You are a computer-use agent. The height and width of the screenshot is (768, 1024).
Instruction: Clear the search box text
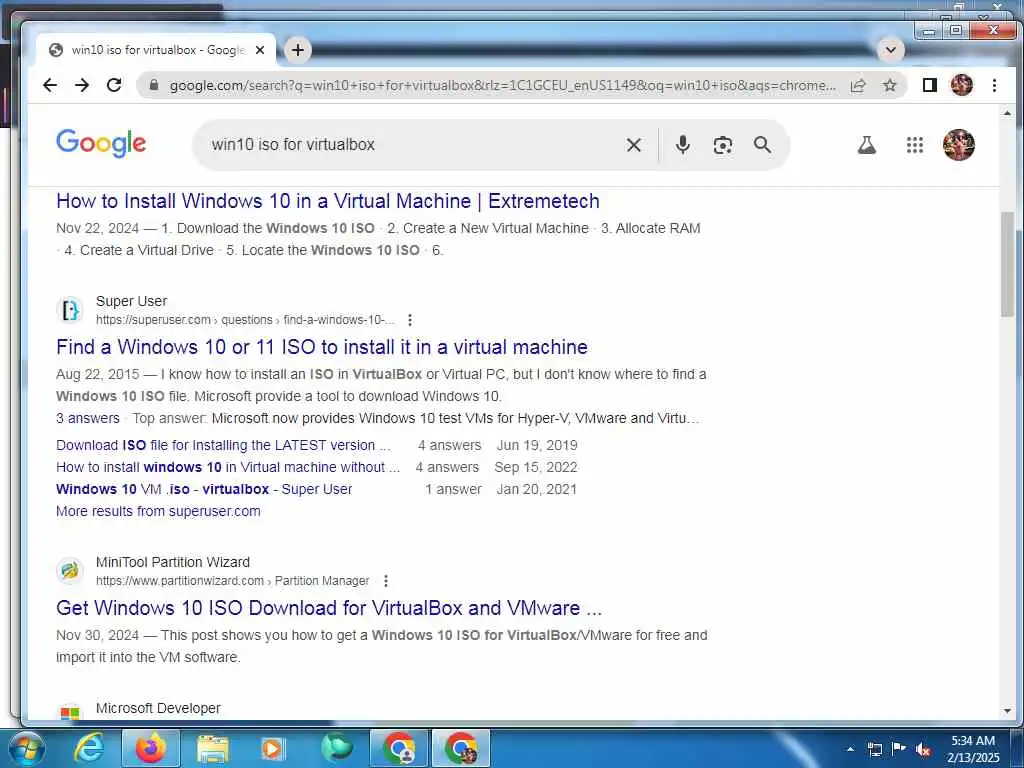coord(633,145)
